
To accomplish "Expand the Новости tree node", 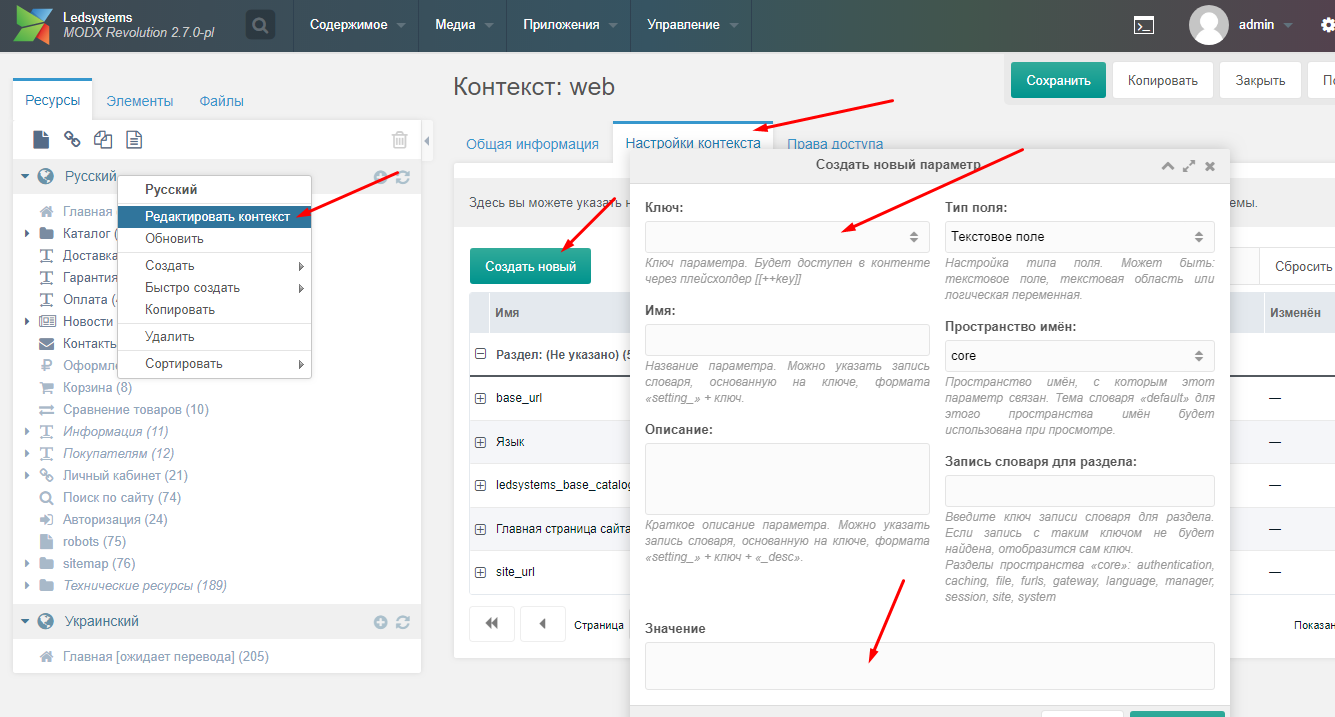I will (27, 322).
